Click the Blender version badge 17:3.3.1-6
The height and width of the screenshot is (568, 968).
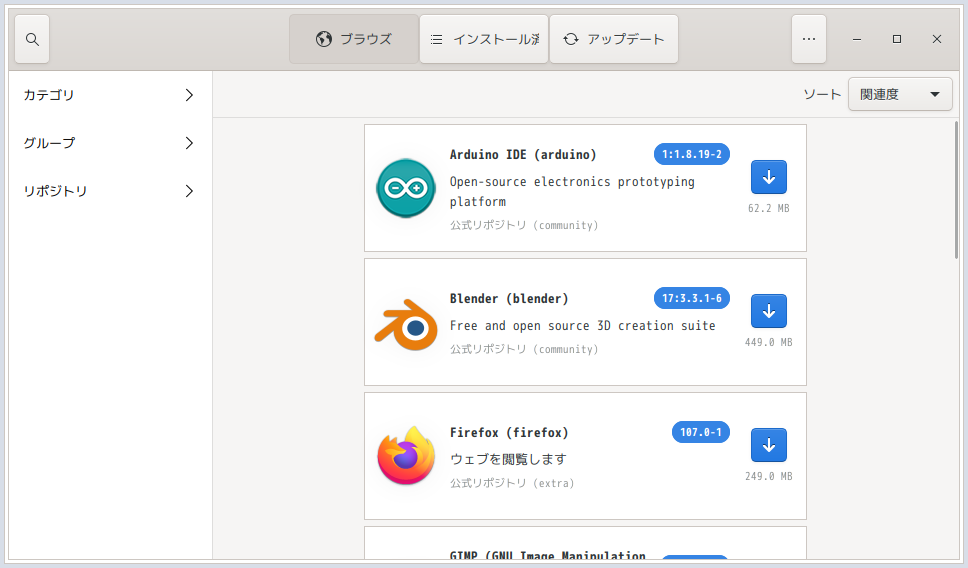click(x=691, y=298)
